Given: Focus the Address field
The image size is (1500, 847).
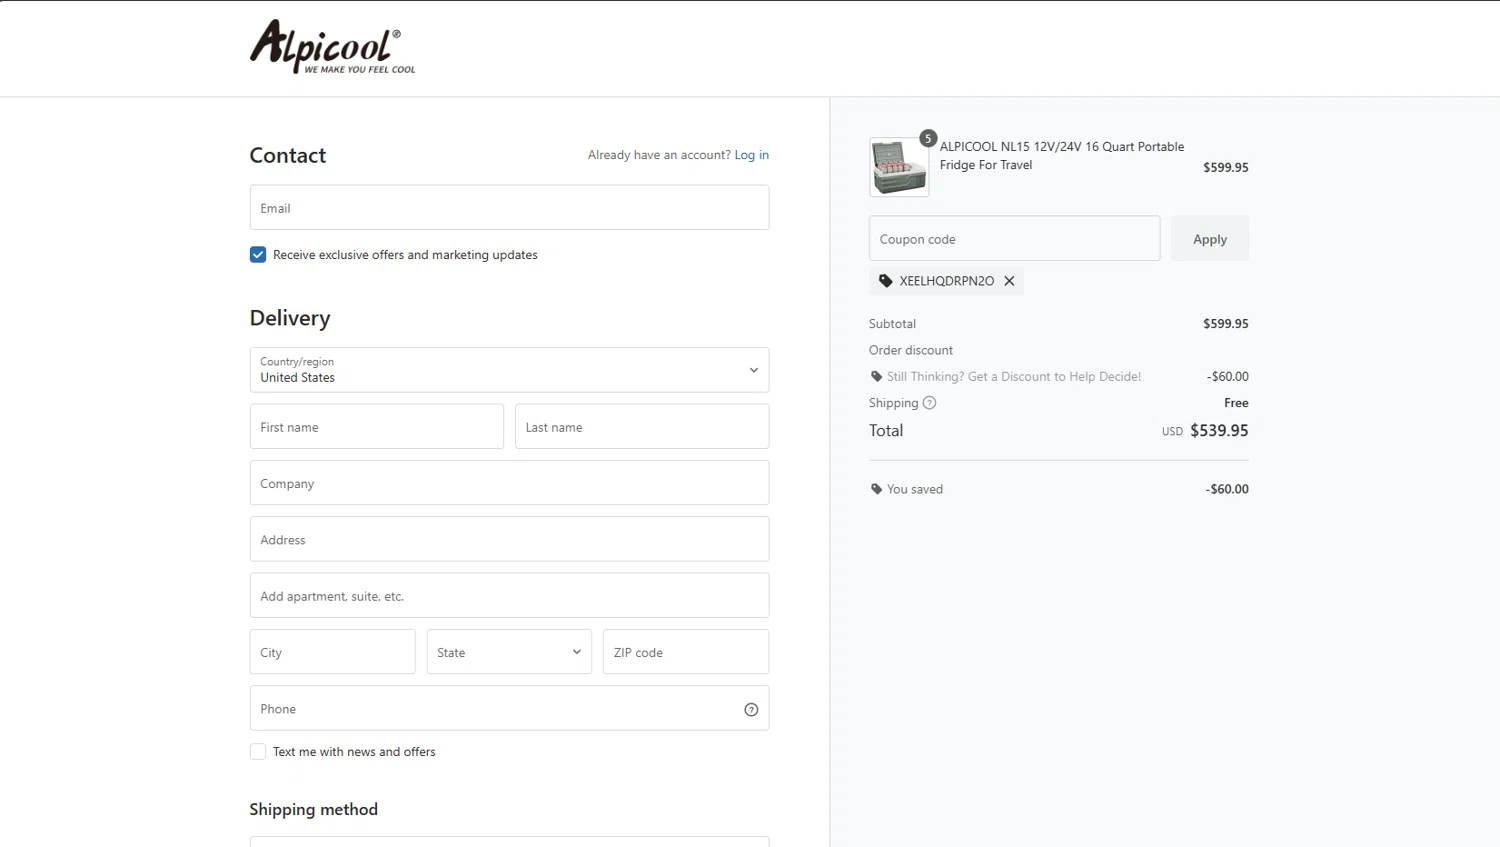Looking at the screenshot, I should [x=509, y=540].
